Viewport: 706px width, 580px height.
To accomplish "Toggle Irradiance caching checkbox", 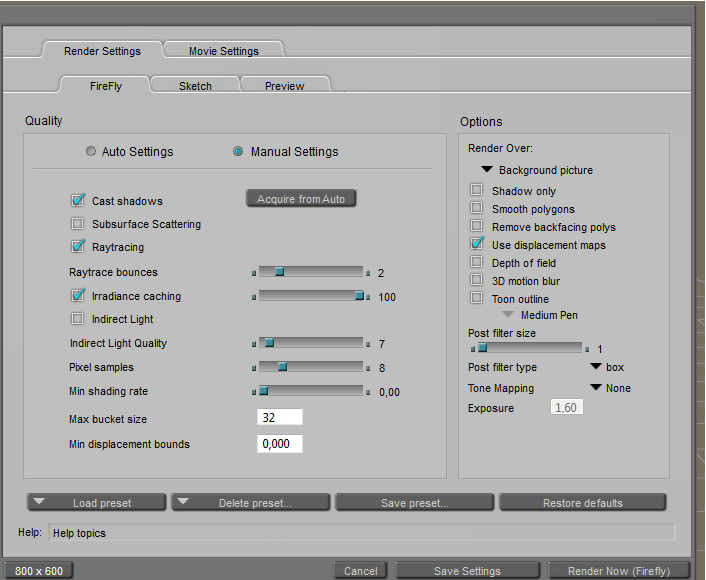I will tap(77, 295).
